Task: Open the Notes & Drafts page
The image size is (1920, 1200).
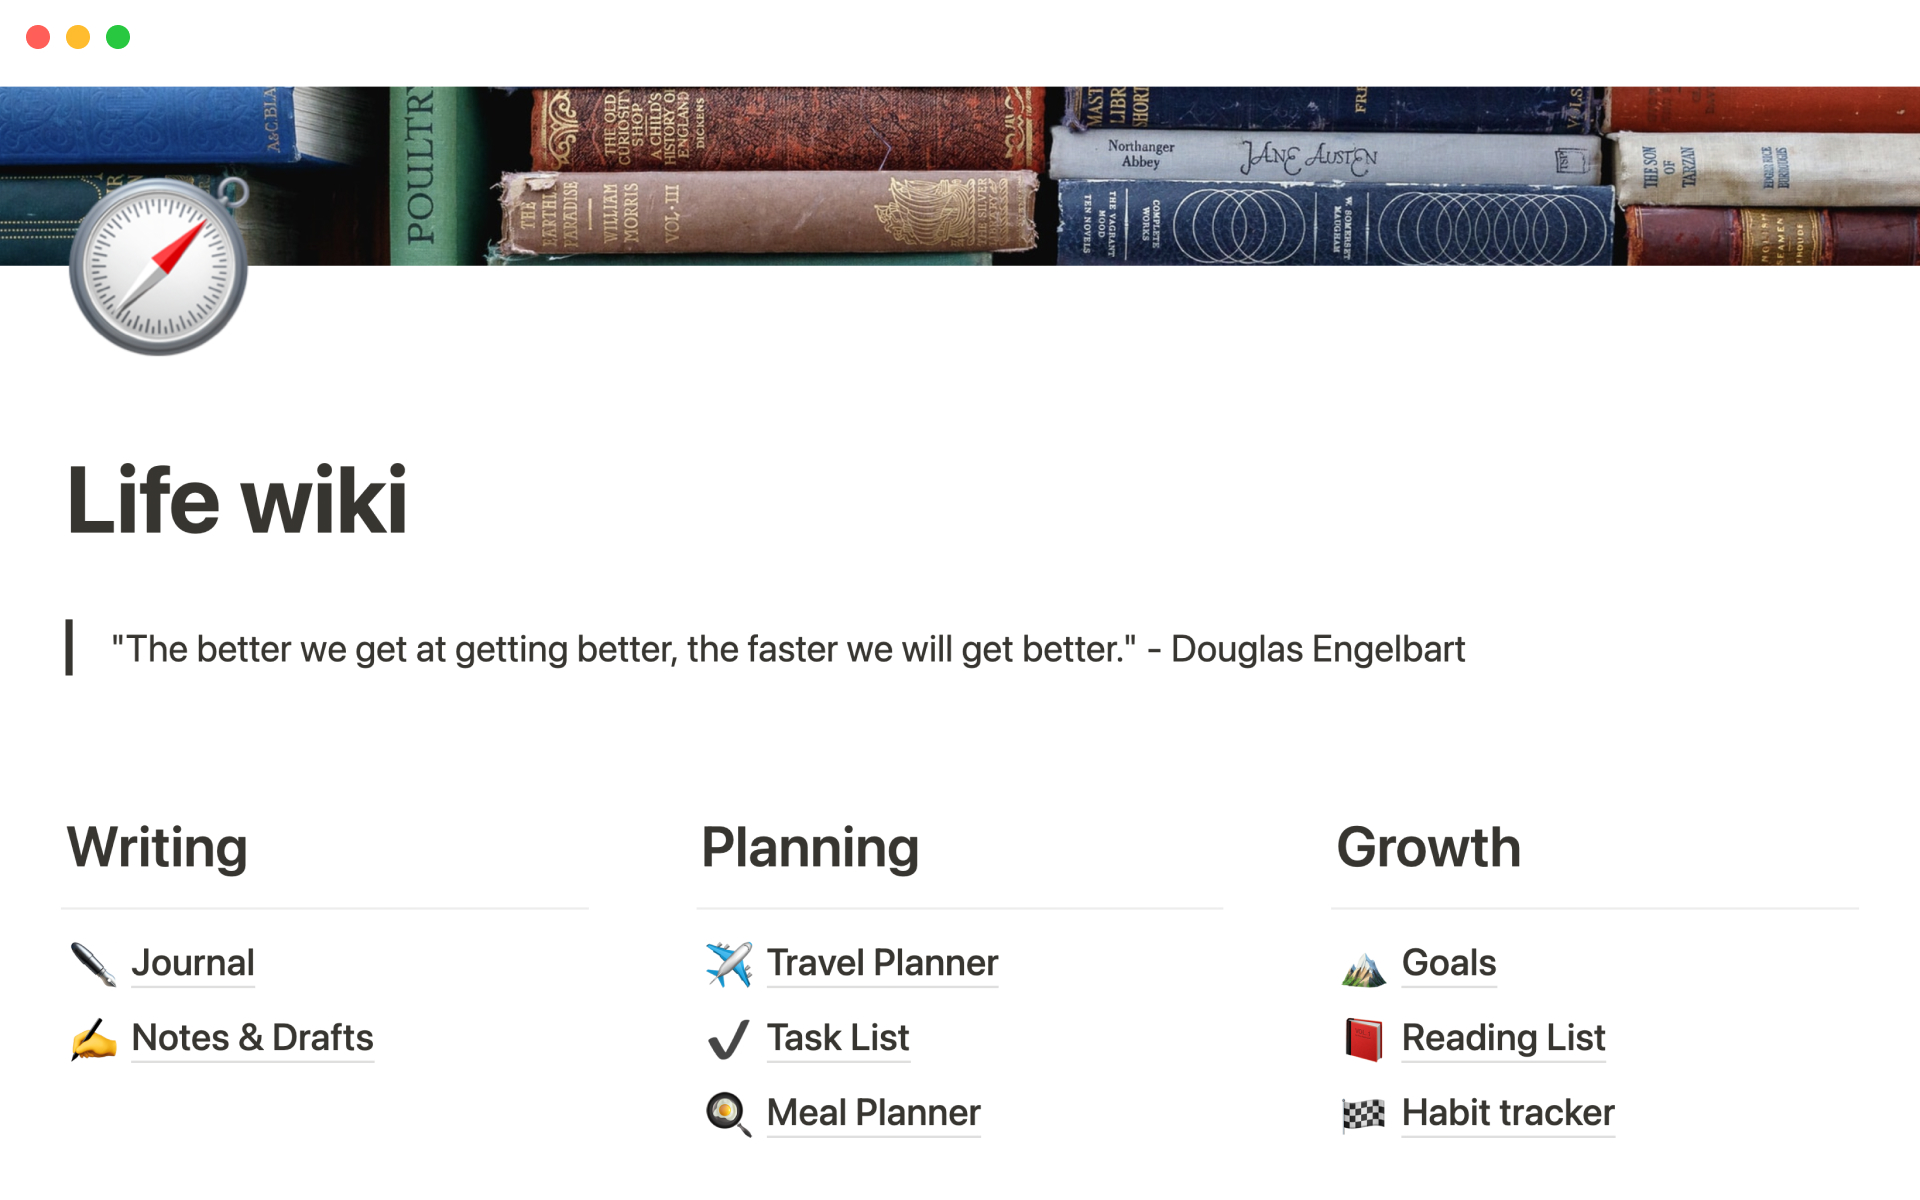Action: pos(252,1038)
